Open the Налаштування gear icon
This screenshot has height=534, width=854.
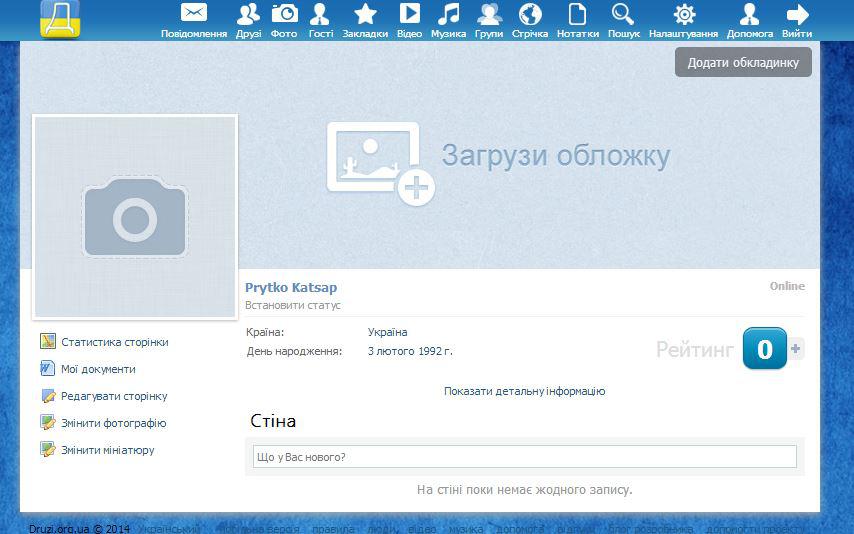click(x=684, y=14)
